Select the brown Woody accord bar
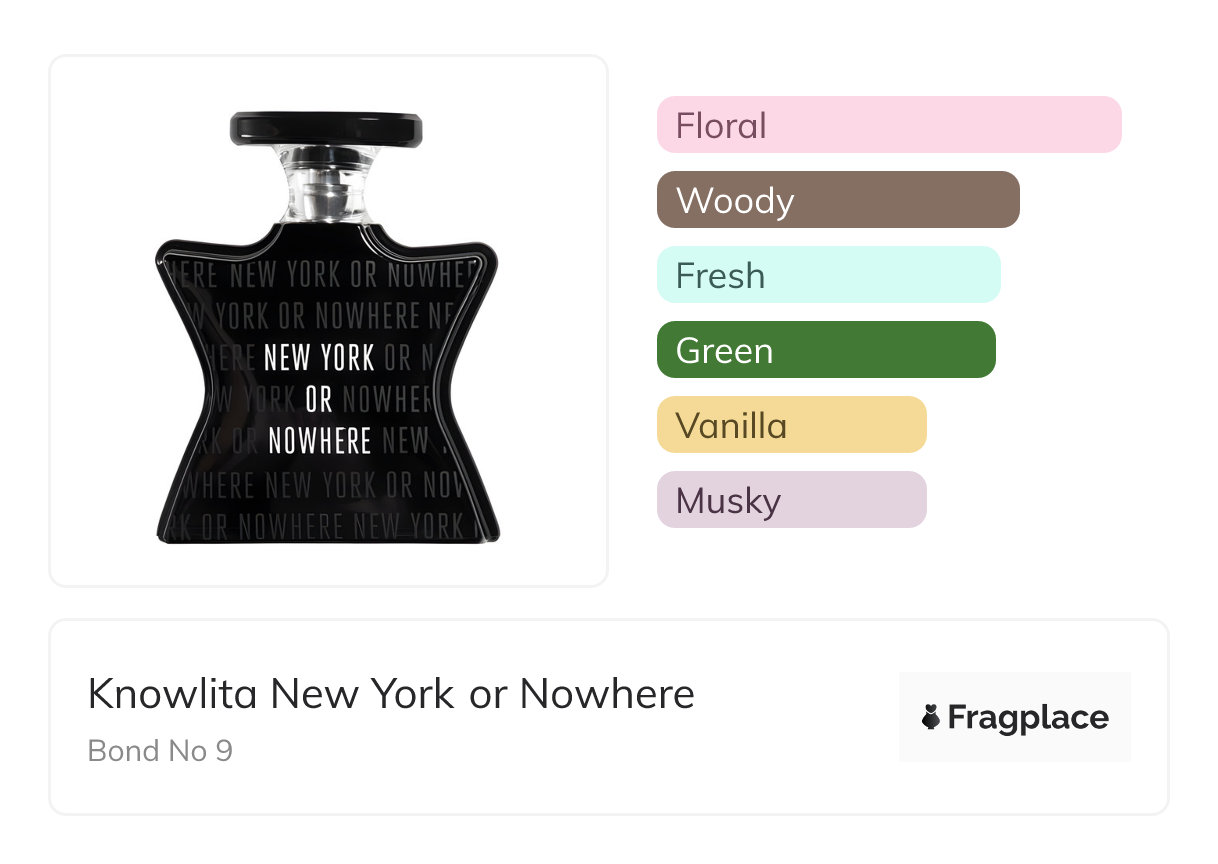The width and height of the screenshot is (1218, 864). pos(838,200)
